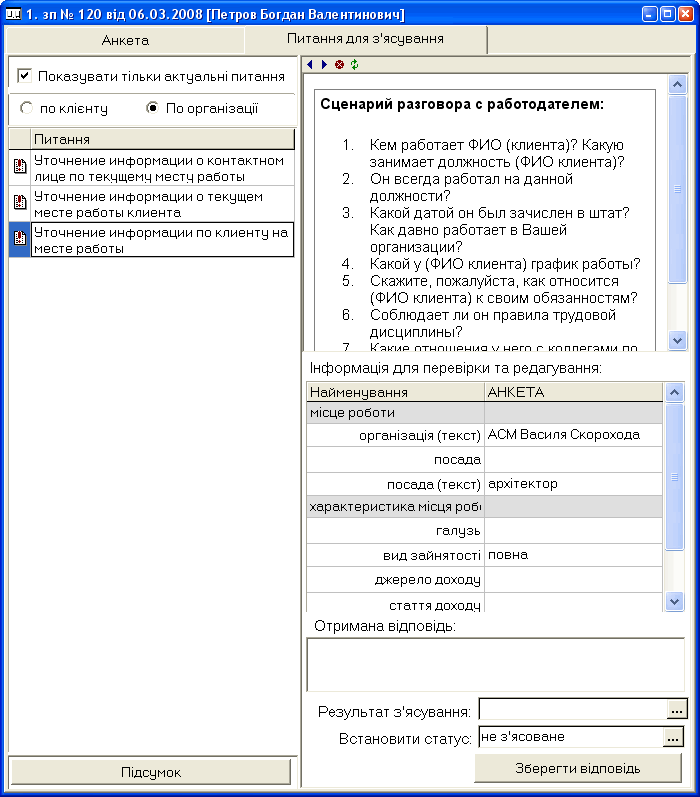Select the 'по клієнту' radio button

click(26, 108)
